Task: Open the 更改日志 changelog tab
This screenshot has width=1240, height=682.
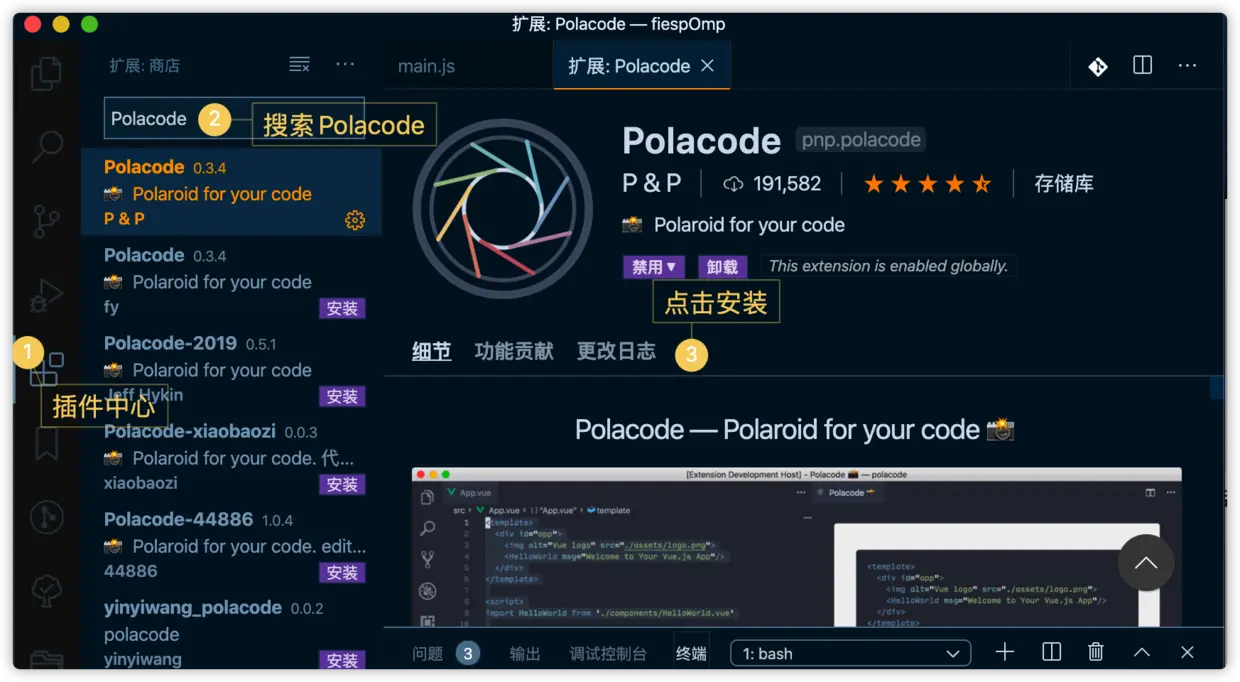Action: pyautogui.click(x=616, y=351)
